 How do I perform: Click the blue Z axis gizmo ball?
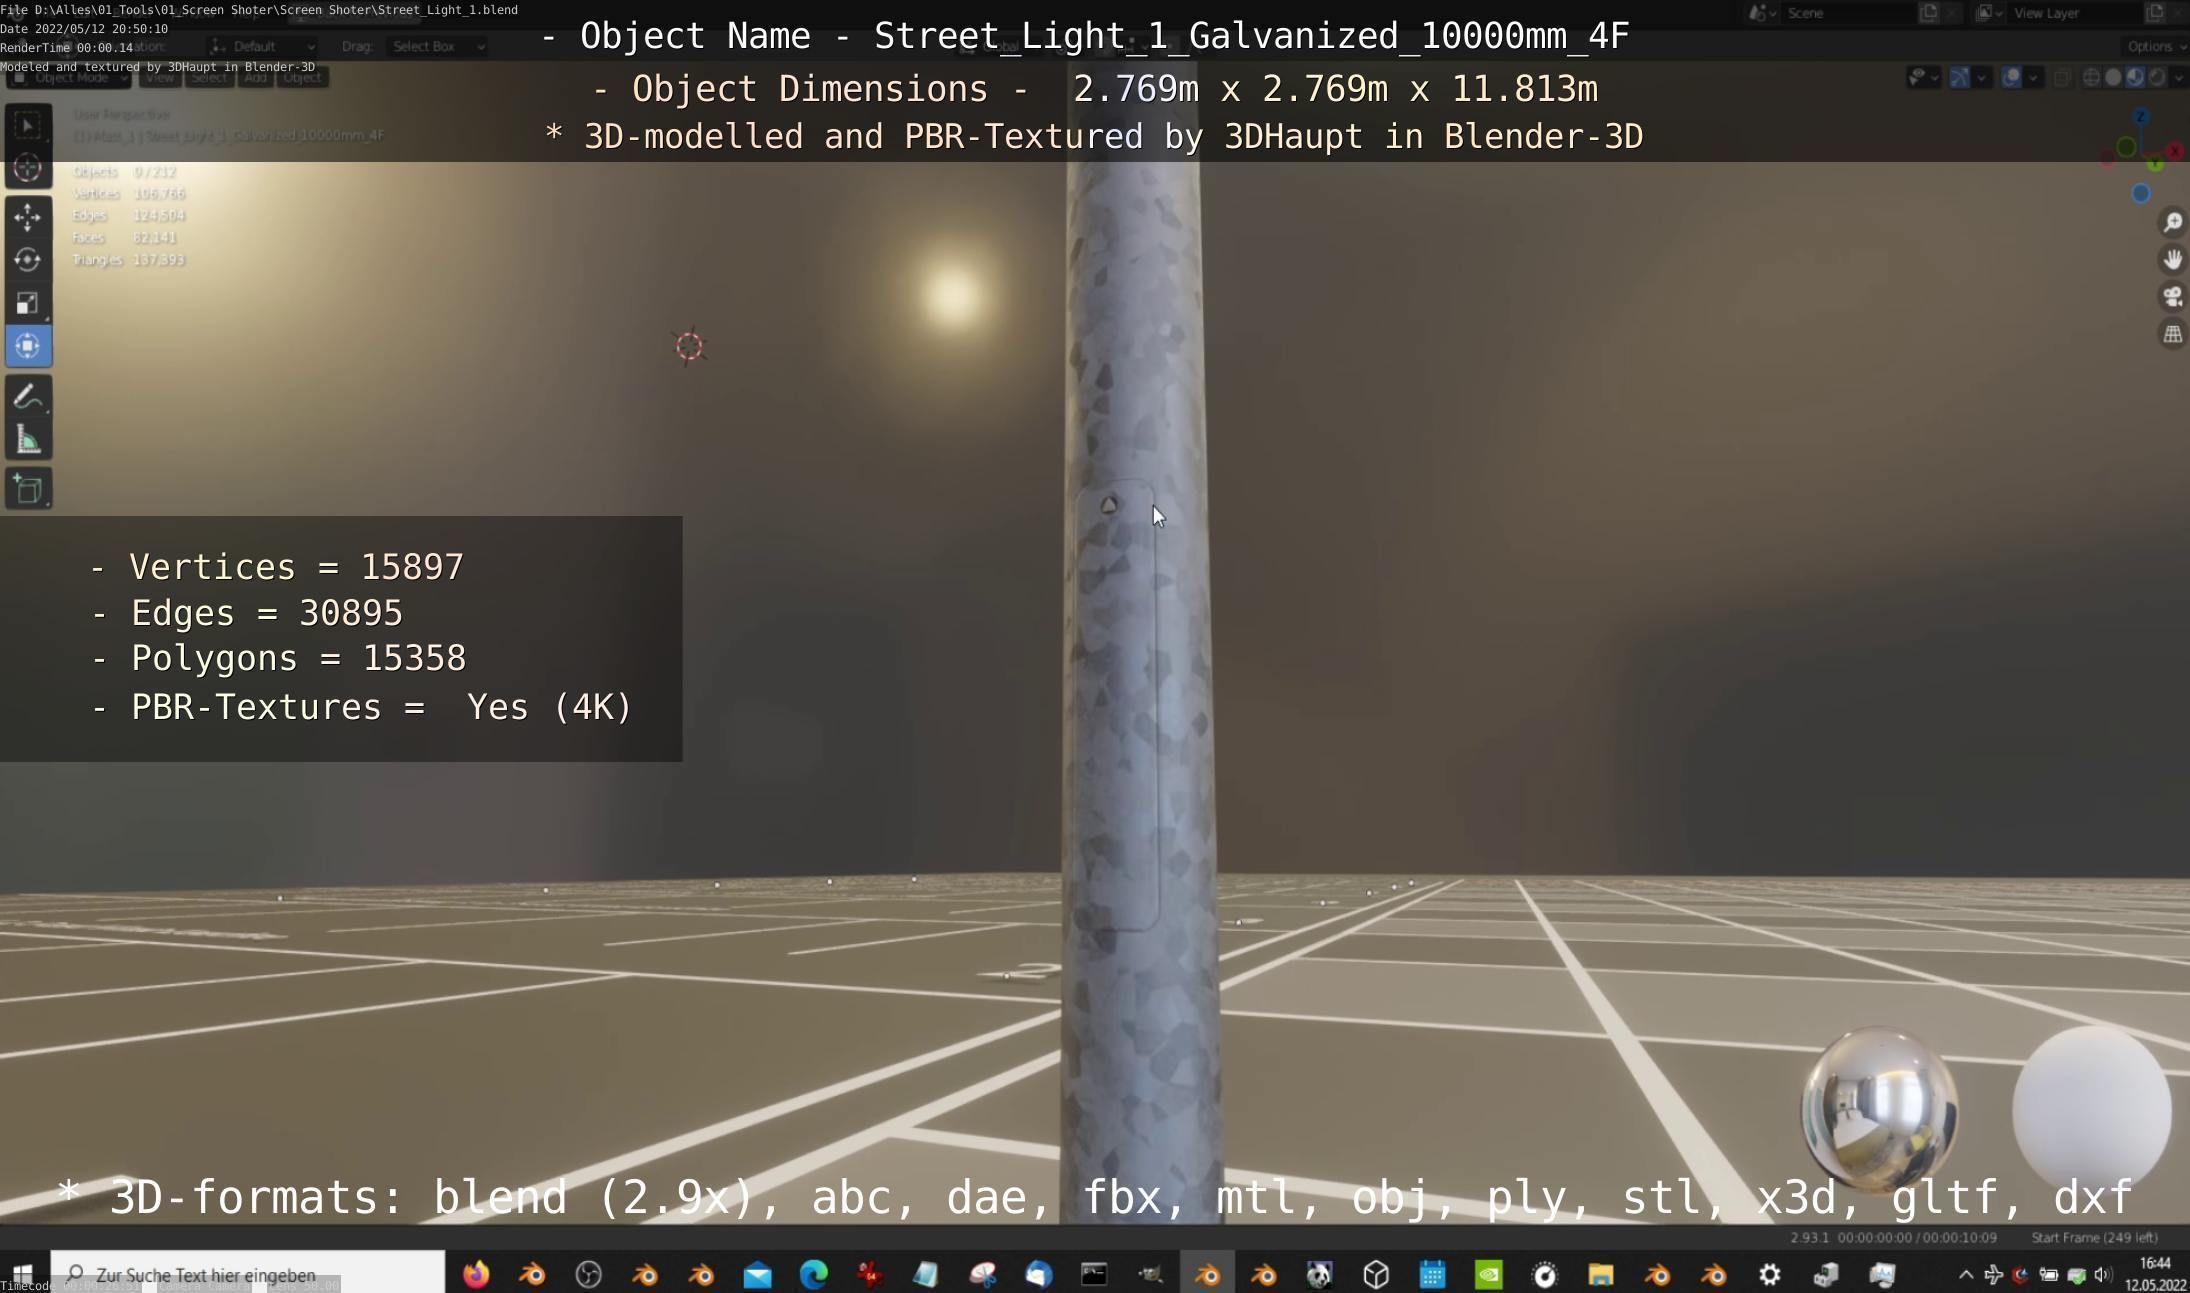2141,117
